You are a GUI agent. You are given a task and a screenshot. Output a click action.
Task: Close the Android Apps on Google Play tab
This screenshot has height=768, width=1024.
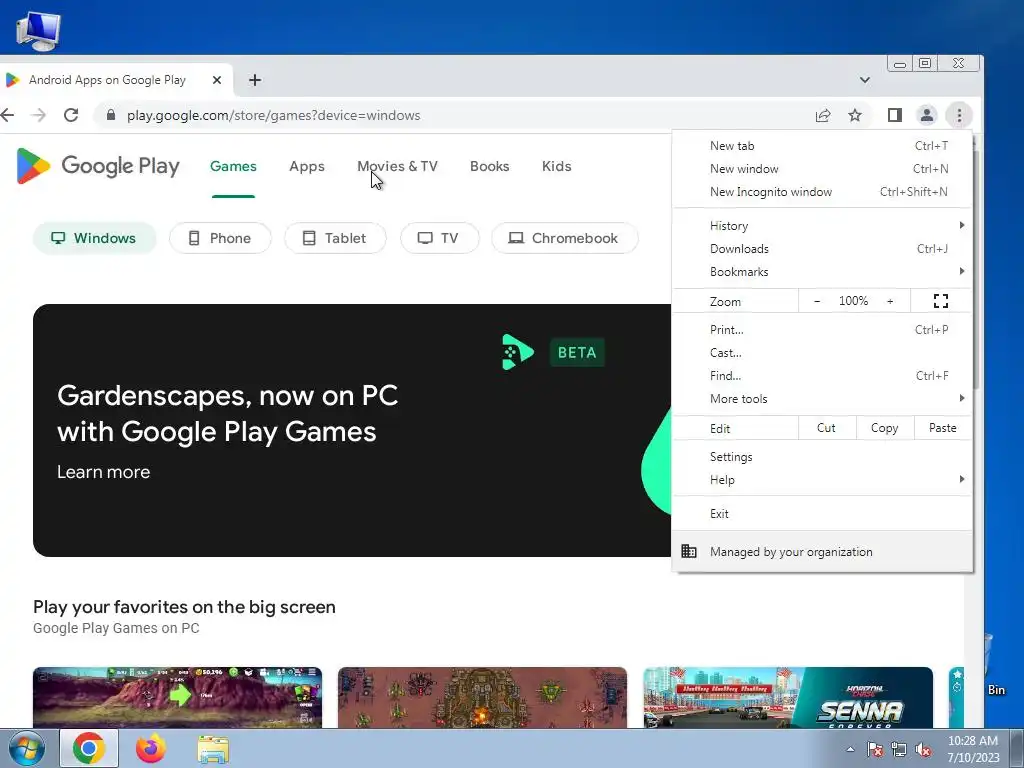217,80
